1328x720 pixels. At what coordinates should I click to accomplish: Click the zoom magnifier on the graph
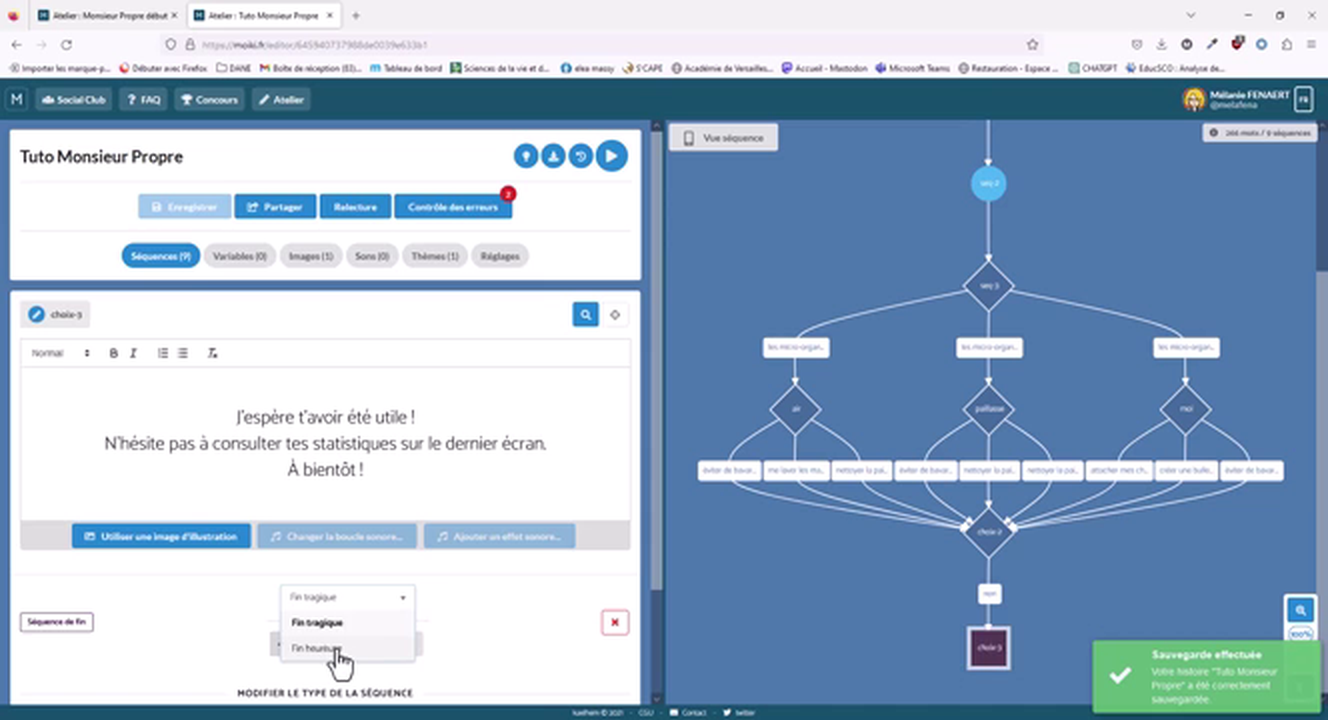[x=1300, y=609]
